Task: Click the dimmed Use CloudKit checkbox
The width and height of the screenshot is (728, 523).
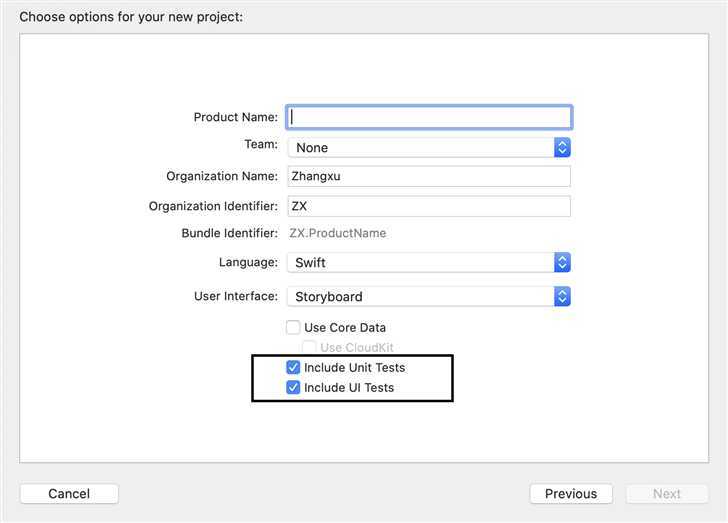Action: click(x=309, y=347)
